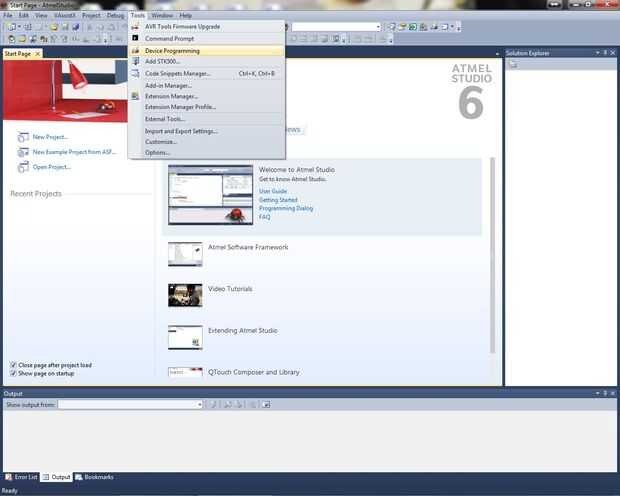Click the word wrap icon in Output toolbar
This screenshot has width=620, height=496.
coord(267,404)
